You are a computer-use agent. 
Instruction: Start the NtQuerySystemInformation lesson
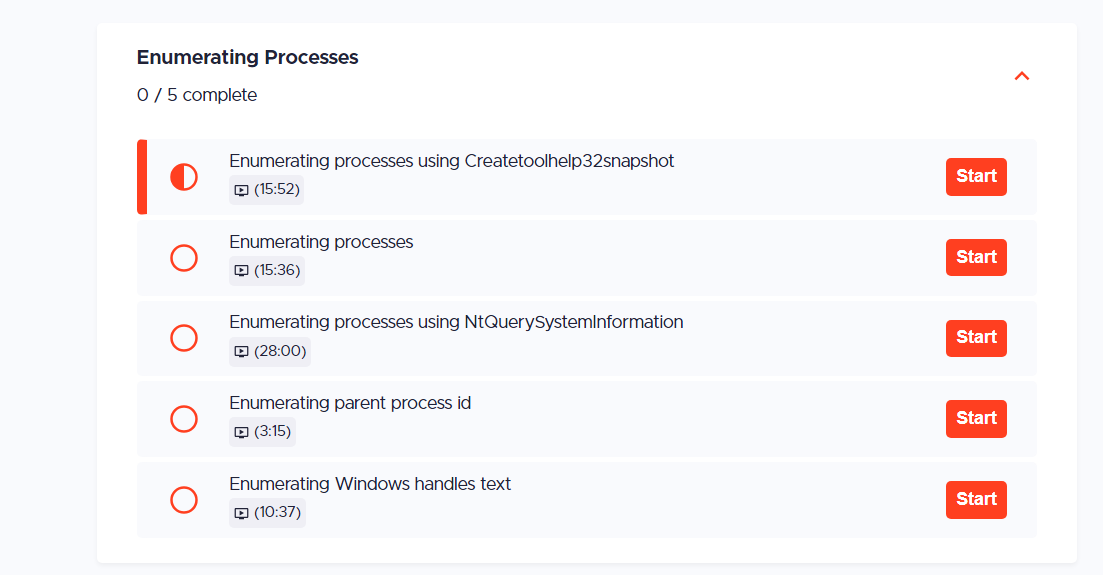coord(976,338)
